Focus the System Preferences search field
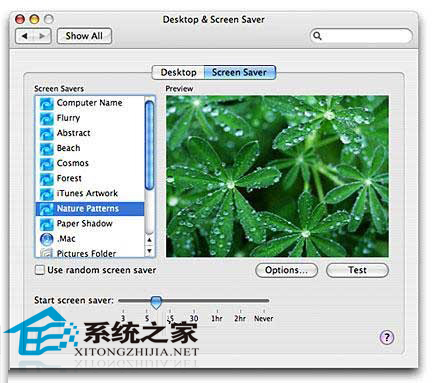 [361, 36]
